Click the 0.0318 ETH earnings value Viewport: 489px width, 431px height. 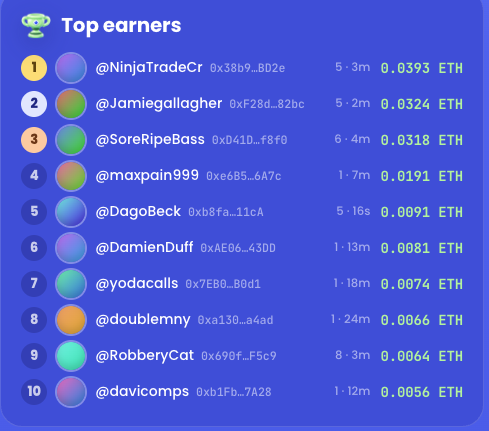pos(422,140)
